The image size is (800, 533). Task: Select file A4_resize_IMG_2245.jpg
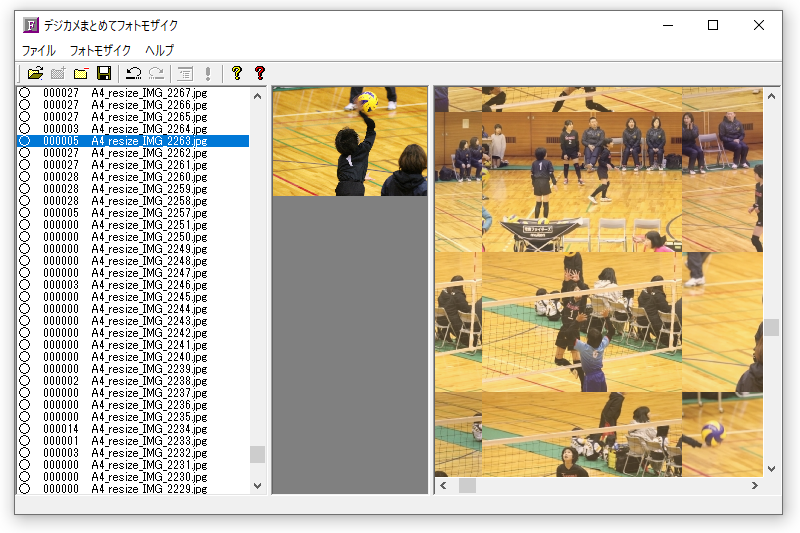pyautogui.click(x=149, y=296)
